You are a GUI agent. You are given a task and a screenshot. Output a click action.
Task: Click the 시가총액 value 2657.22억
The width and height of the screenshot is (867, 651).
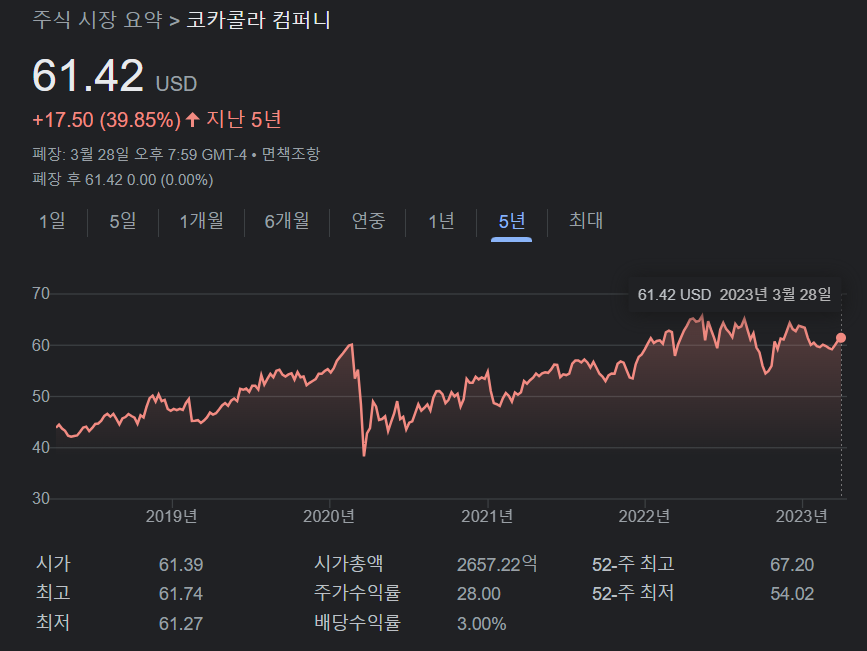pyautogui.click(x=497, y=564)
